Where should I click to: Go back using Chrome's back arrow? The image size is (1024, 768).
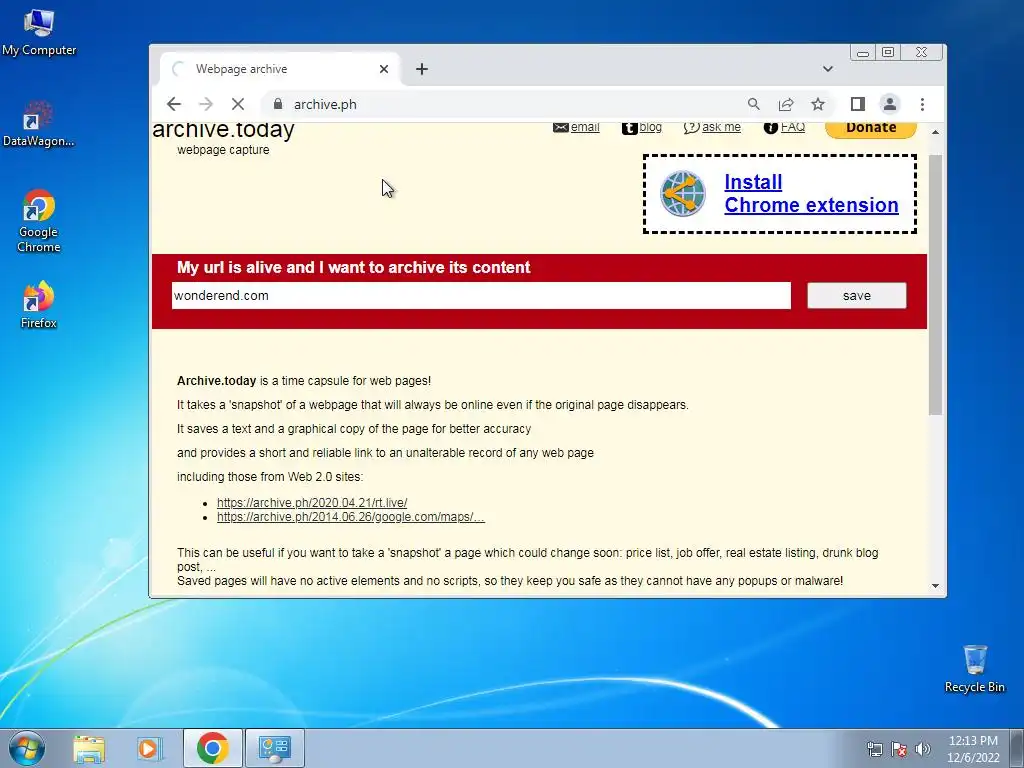(174, 104)
